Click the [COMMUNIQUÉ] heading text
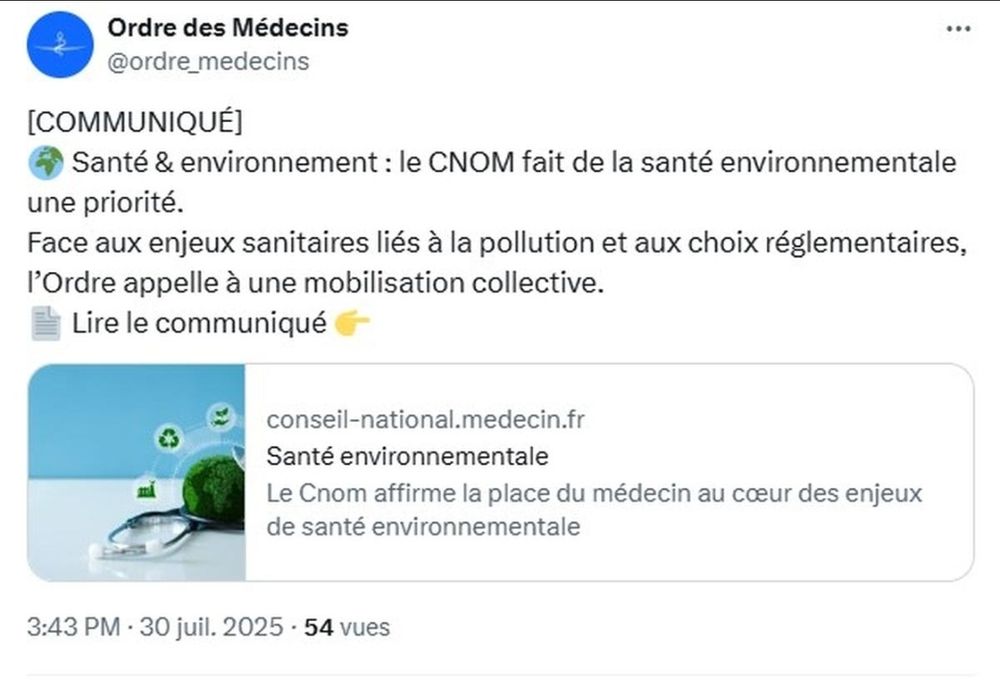This screenshot has width=1000, height=694. coord(135,121)
